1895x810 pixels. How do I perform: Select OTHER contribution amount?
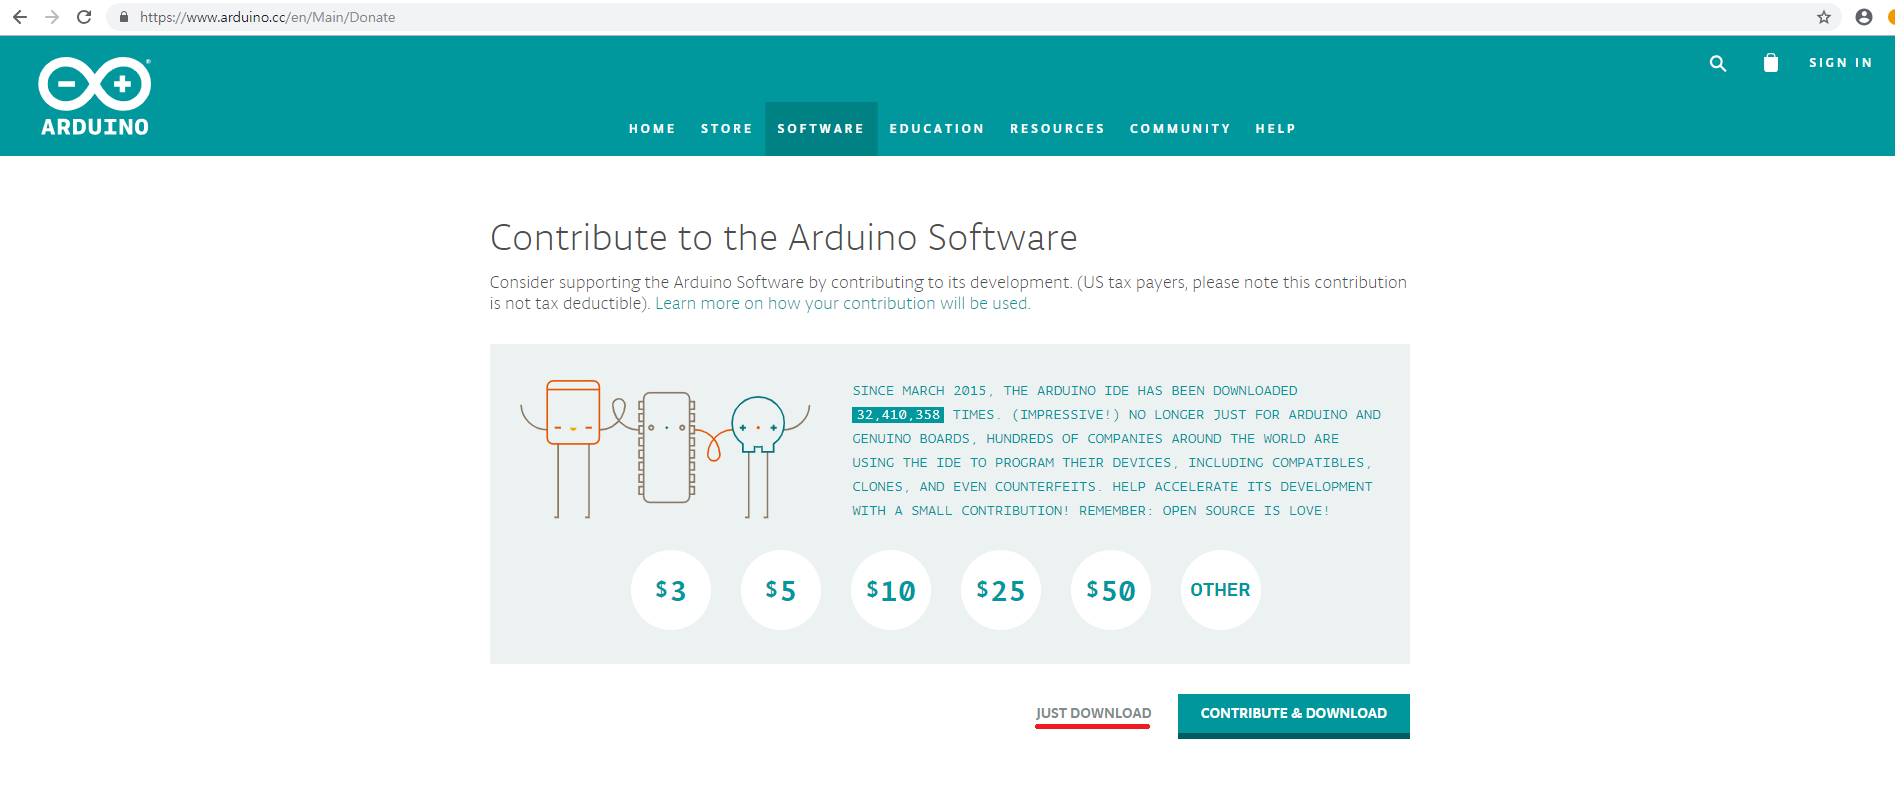pos(1221,590)
